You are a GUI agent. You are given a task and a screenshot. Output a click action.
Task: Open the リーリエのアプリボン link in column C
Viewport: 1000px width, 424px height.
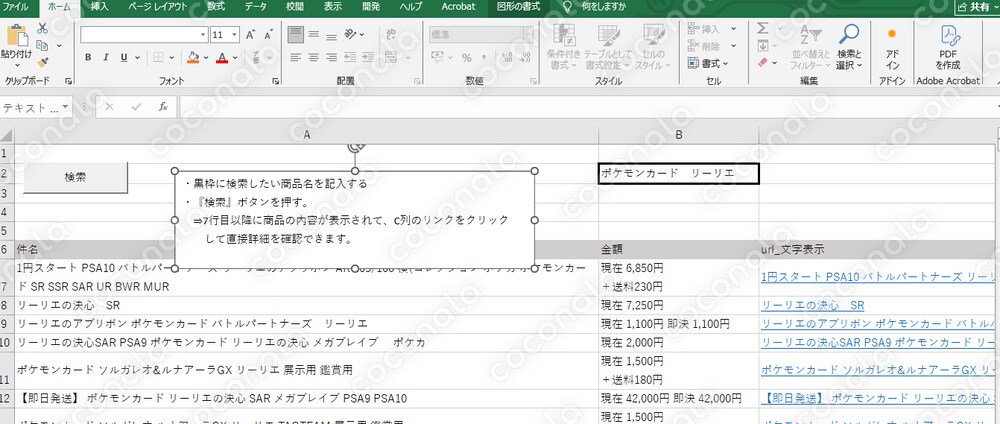[879, 324]
